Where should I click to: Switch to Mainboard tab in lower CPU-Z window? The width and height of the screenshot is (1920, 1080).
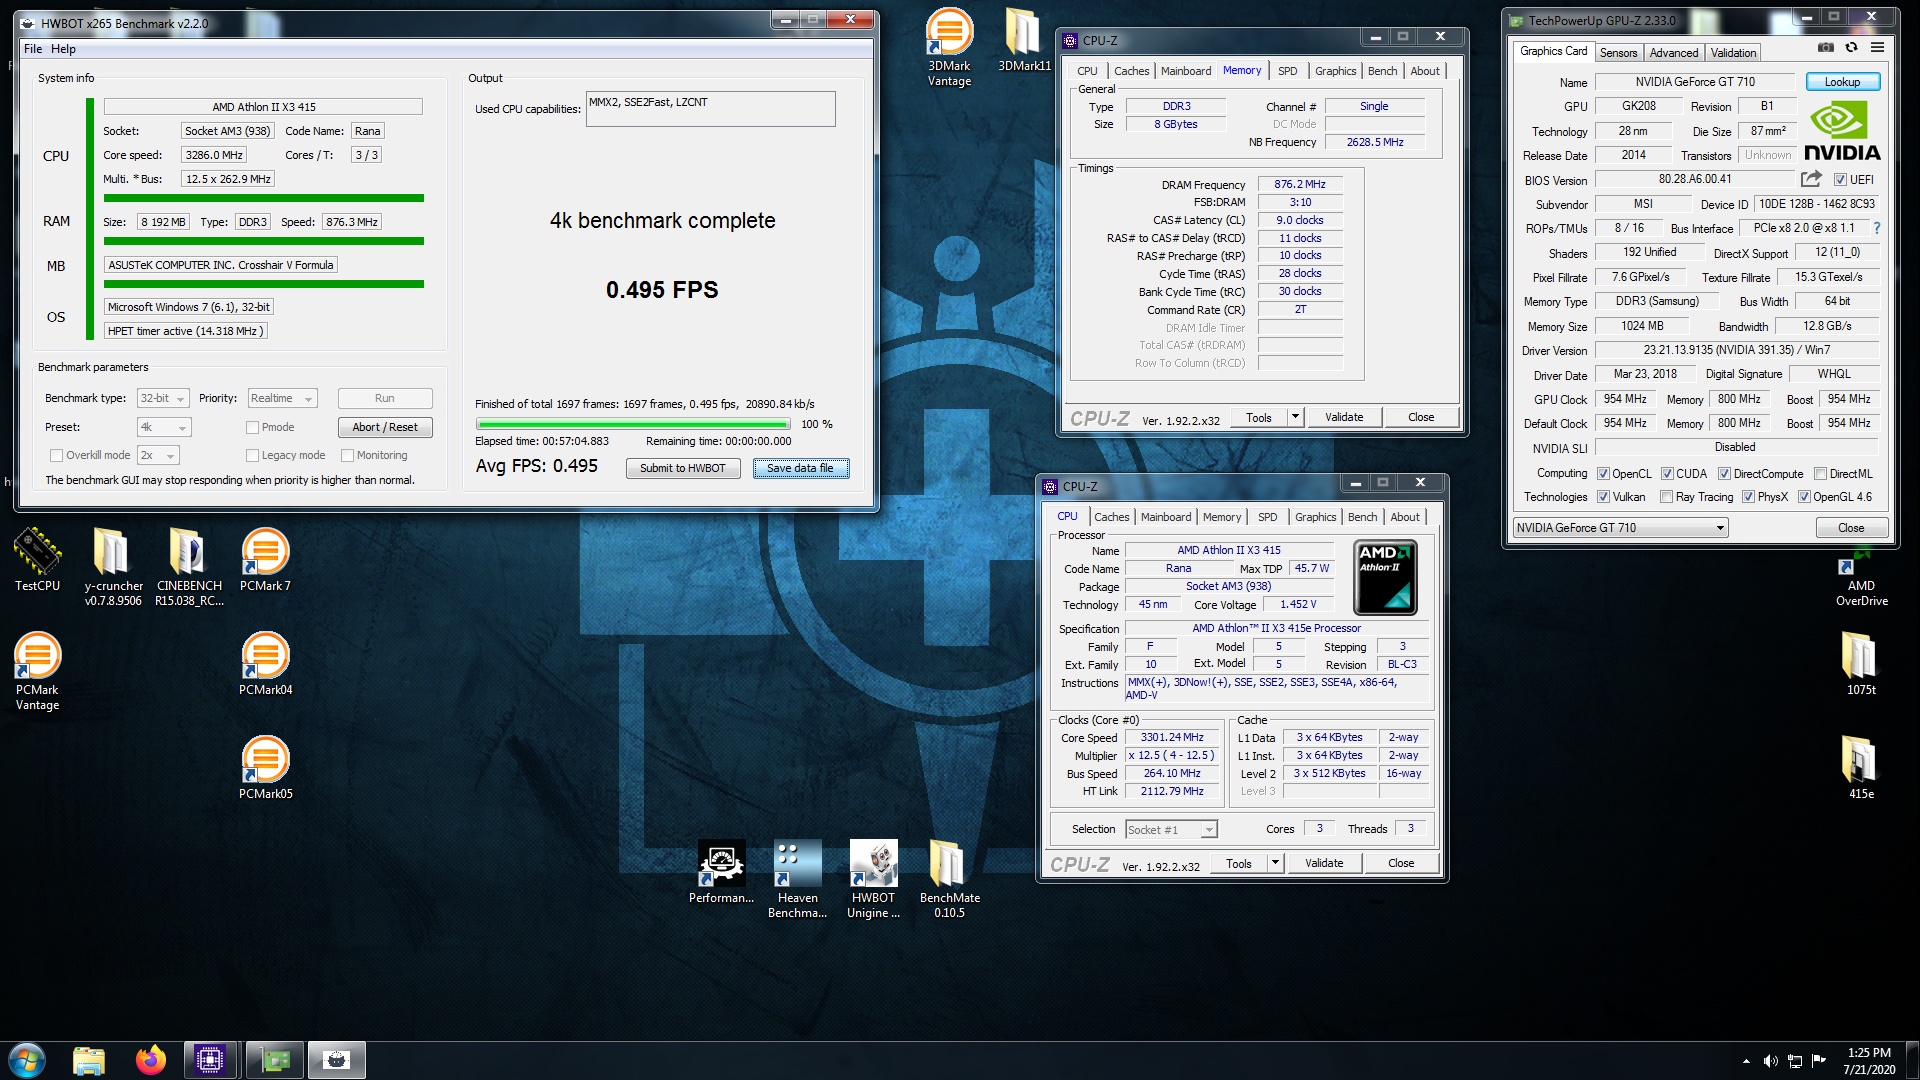click(1166, 517)
